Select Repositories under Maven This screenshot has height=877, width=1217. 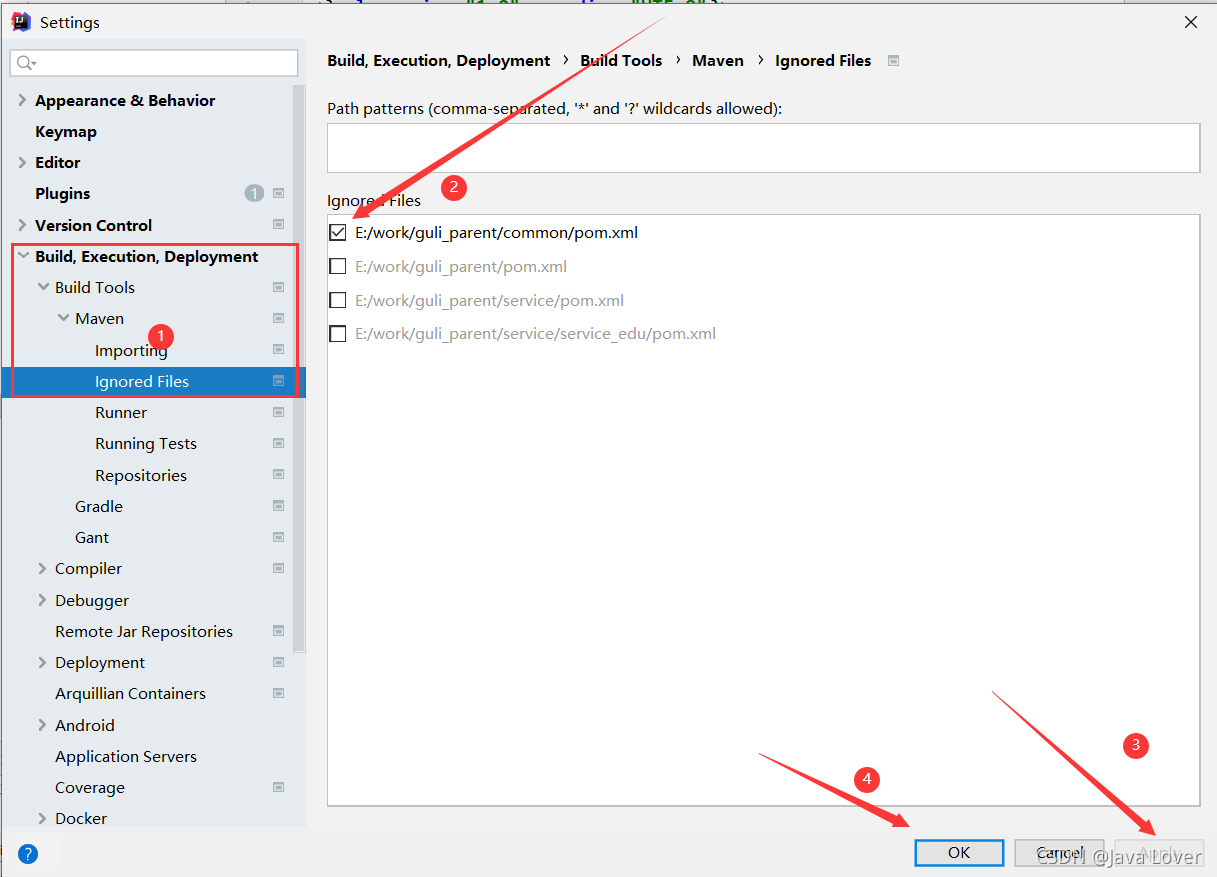(x=141, y=475)
